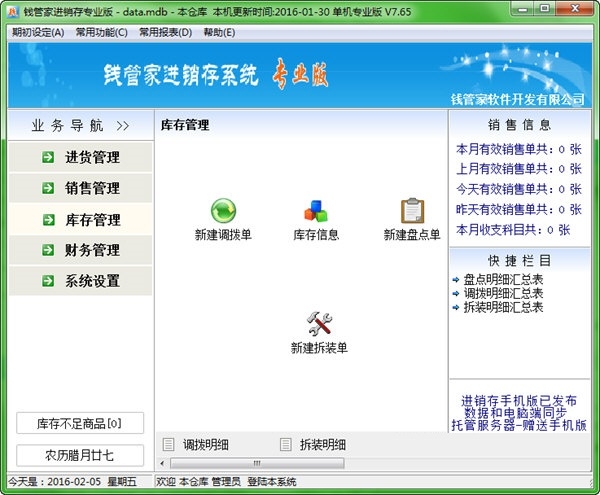Open the 新建调拨单 green arrows icon
The width and height of the screenshot is (600, 495).
(223, 210)
